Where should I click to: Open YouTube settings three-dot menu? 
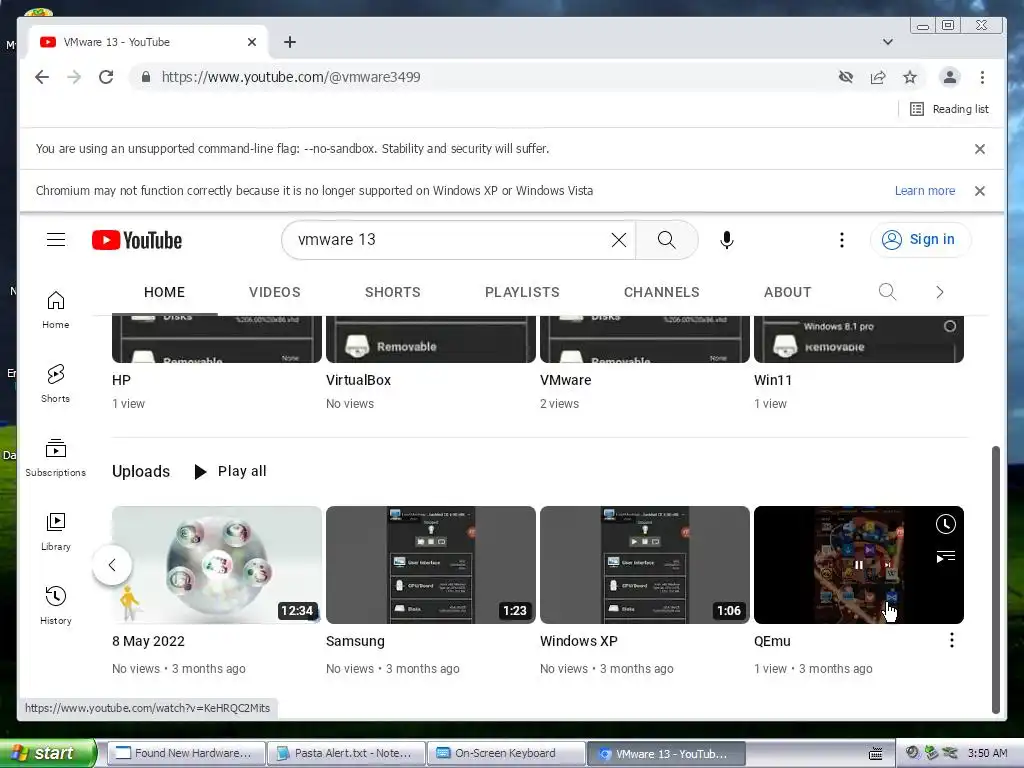pos(842,240)
